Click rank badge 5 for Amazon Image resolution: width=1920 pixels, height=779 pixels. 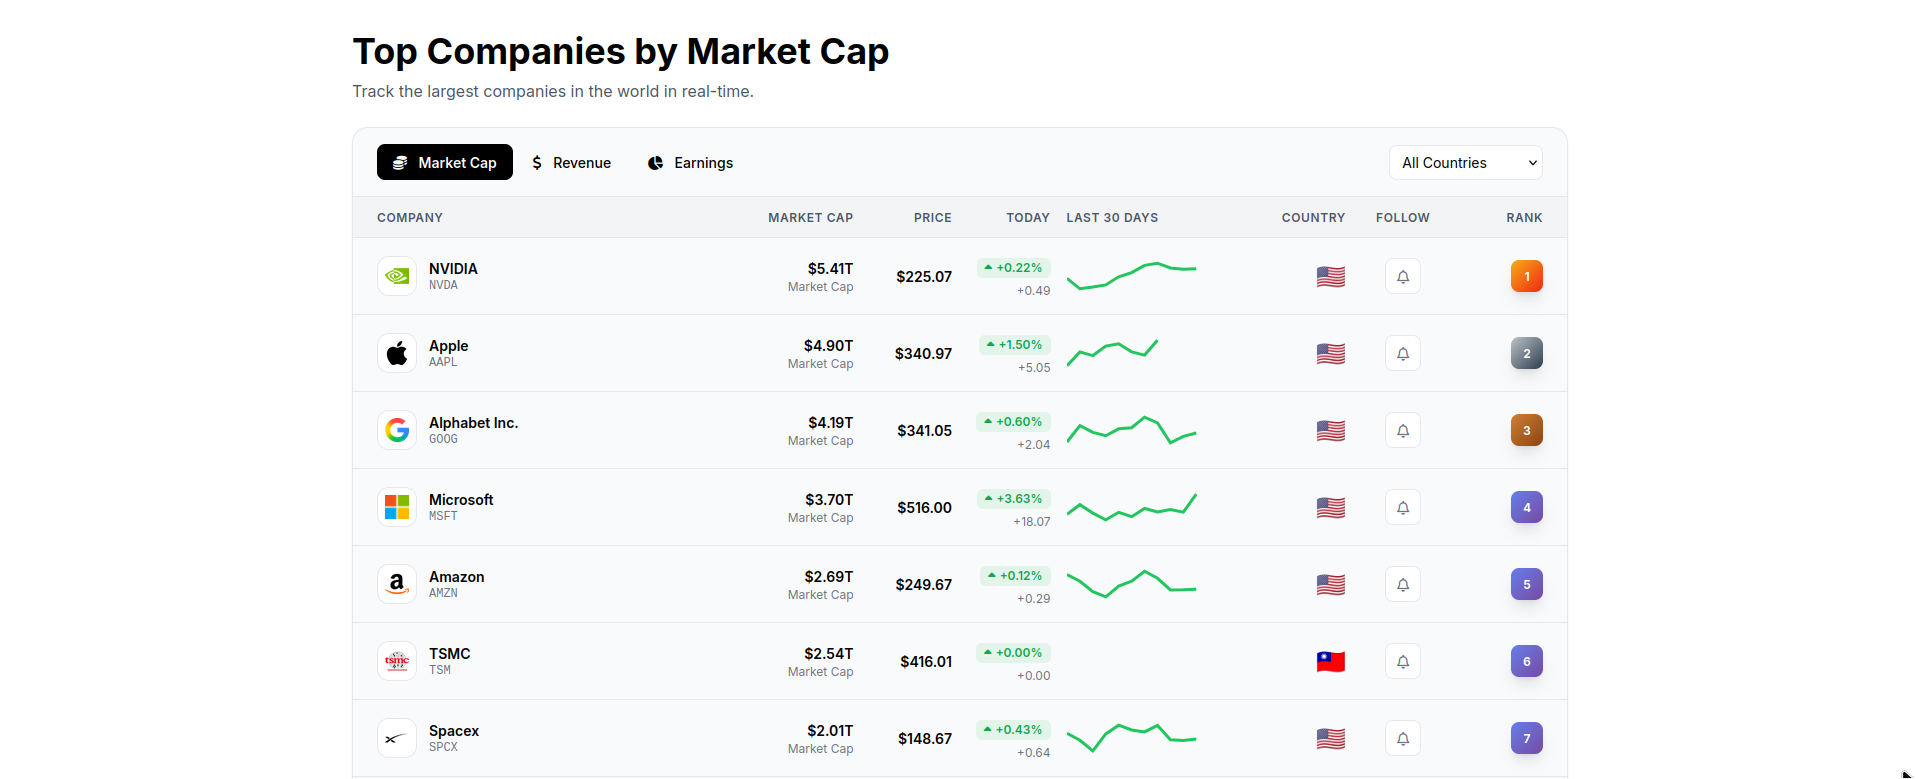pos(1527,584)
